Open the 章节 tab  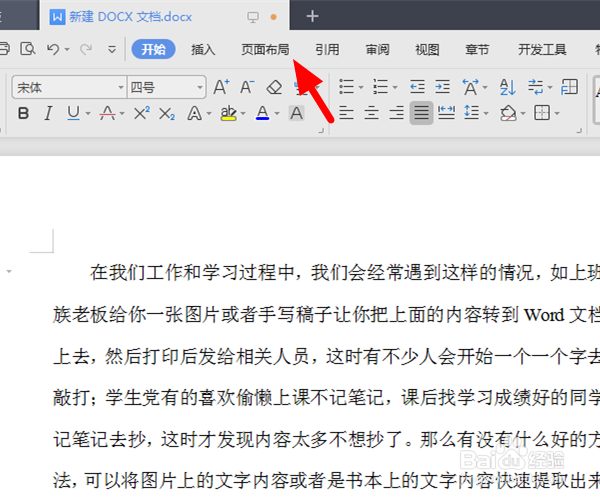click(x=477, y=49)
